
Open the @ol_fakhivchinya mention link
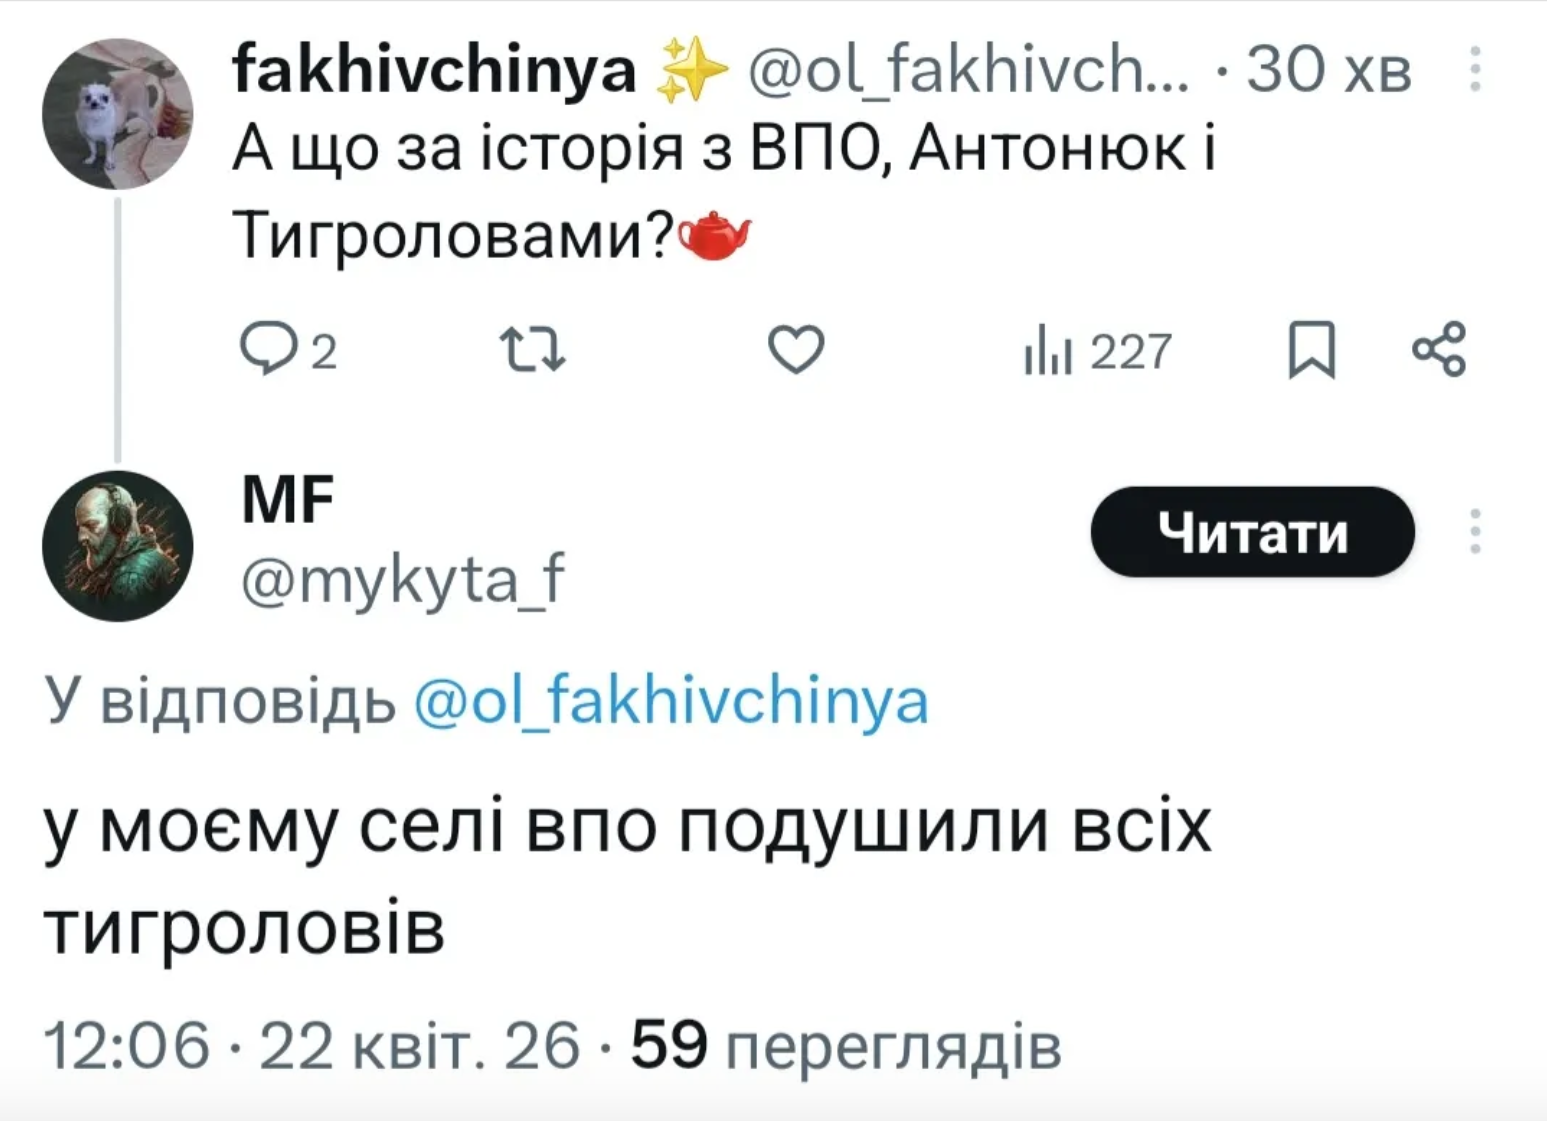coord(671,701)
